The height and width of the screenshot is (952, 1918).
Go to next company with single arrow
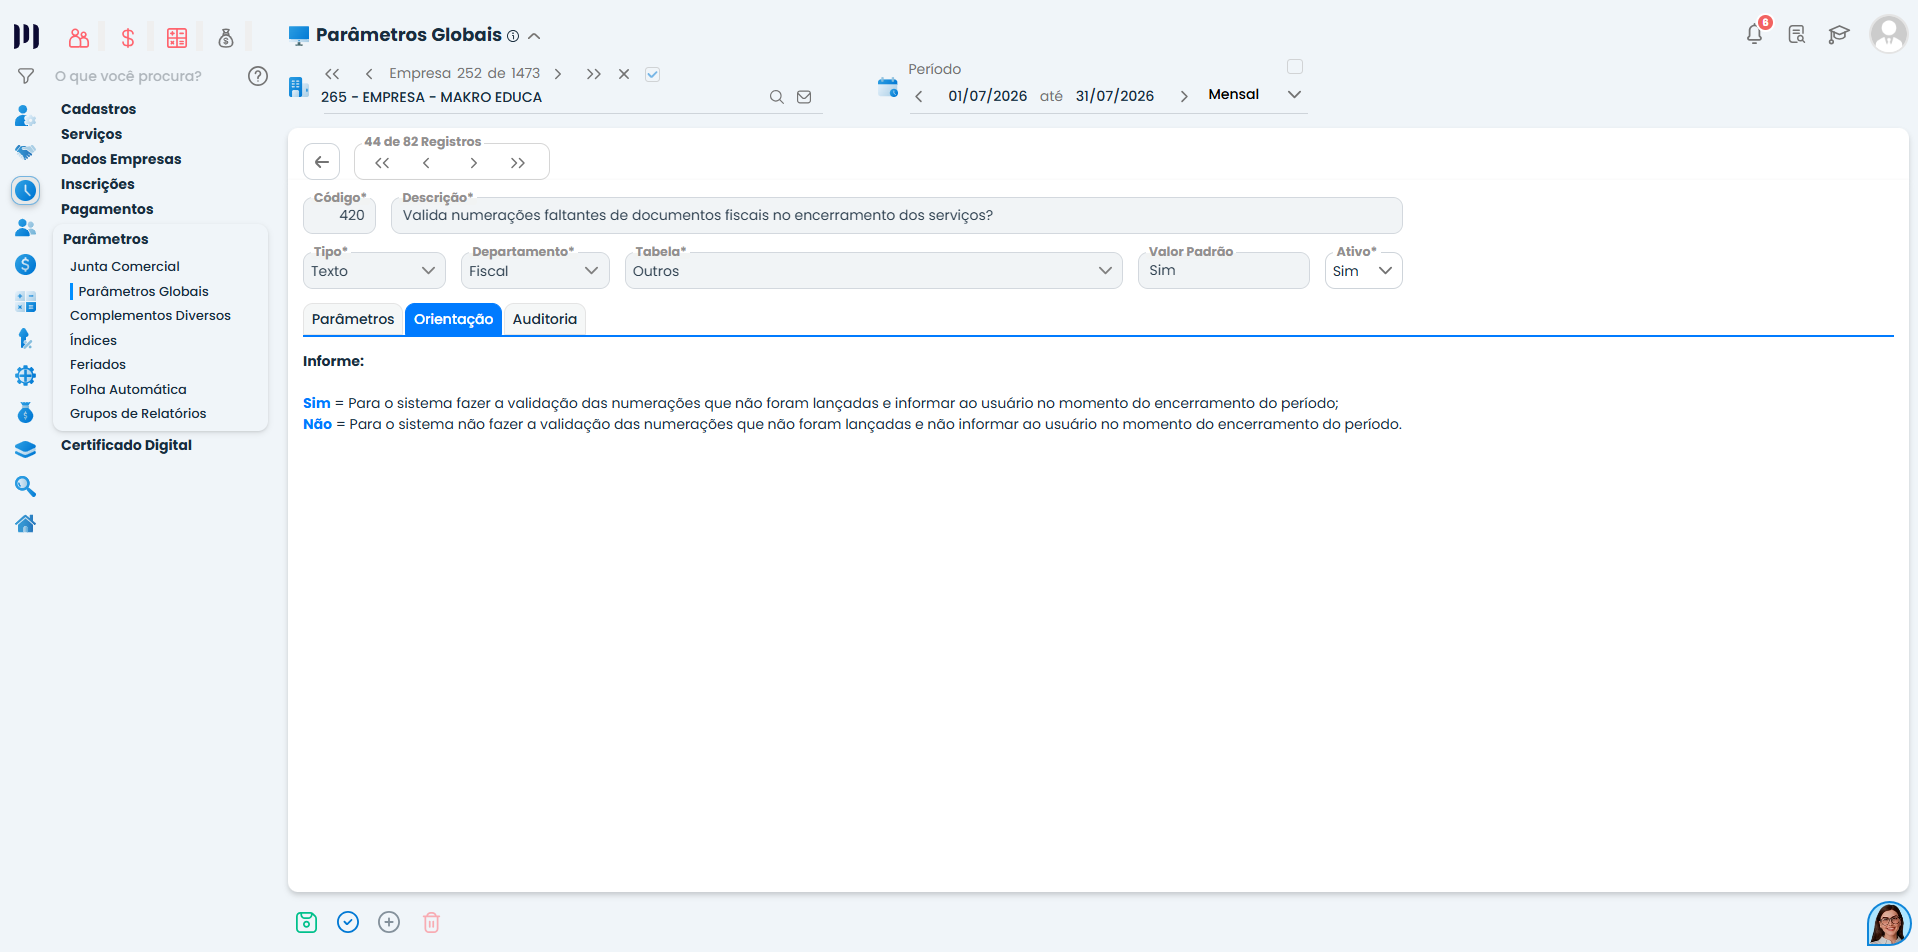tap(558, 74)
